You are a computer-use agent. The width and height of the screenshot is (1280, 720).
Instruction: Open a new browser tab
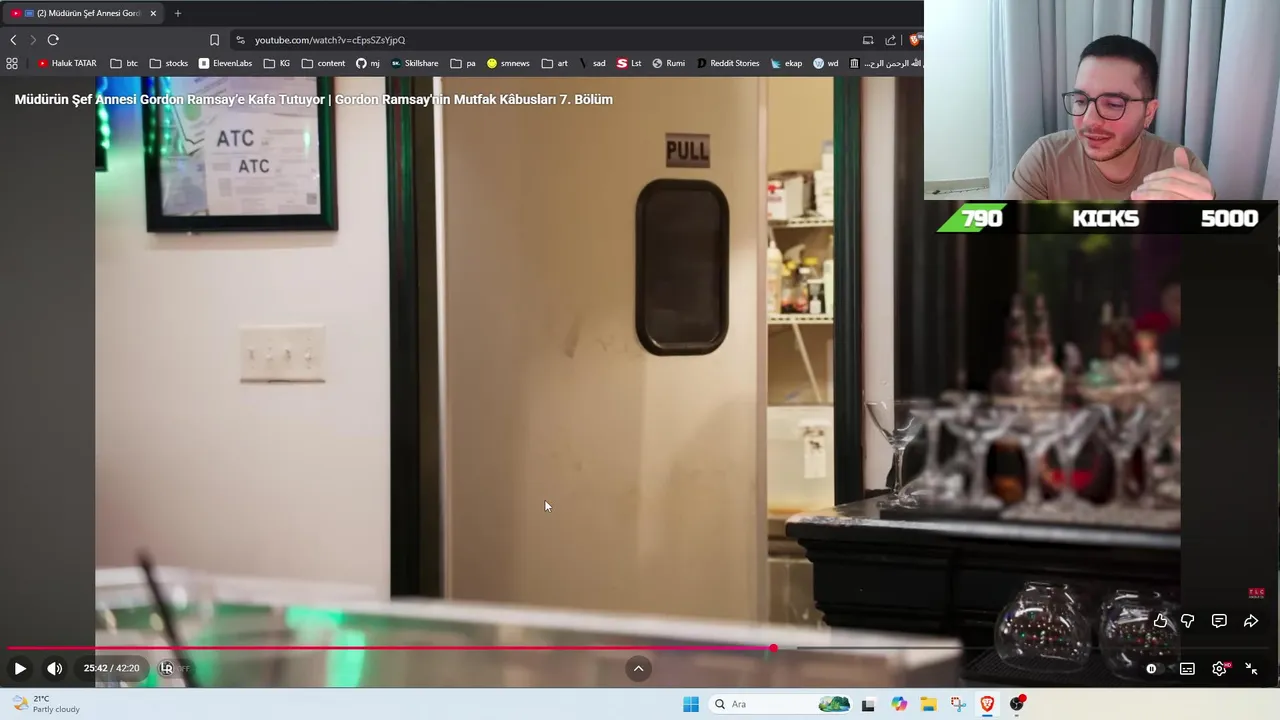178,13
